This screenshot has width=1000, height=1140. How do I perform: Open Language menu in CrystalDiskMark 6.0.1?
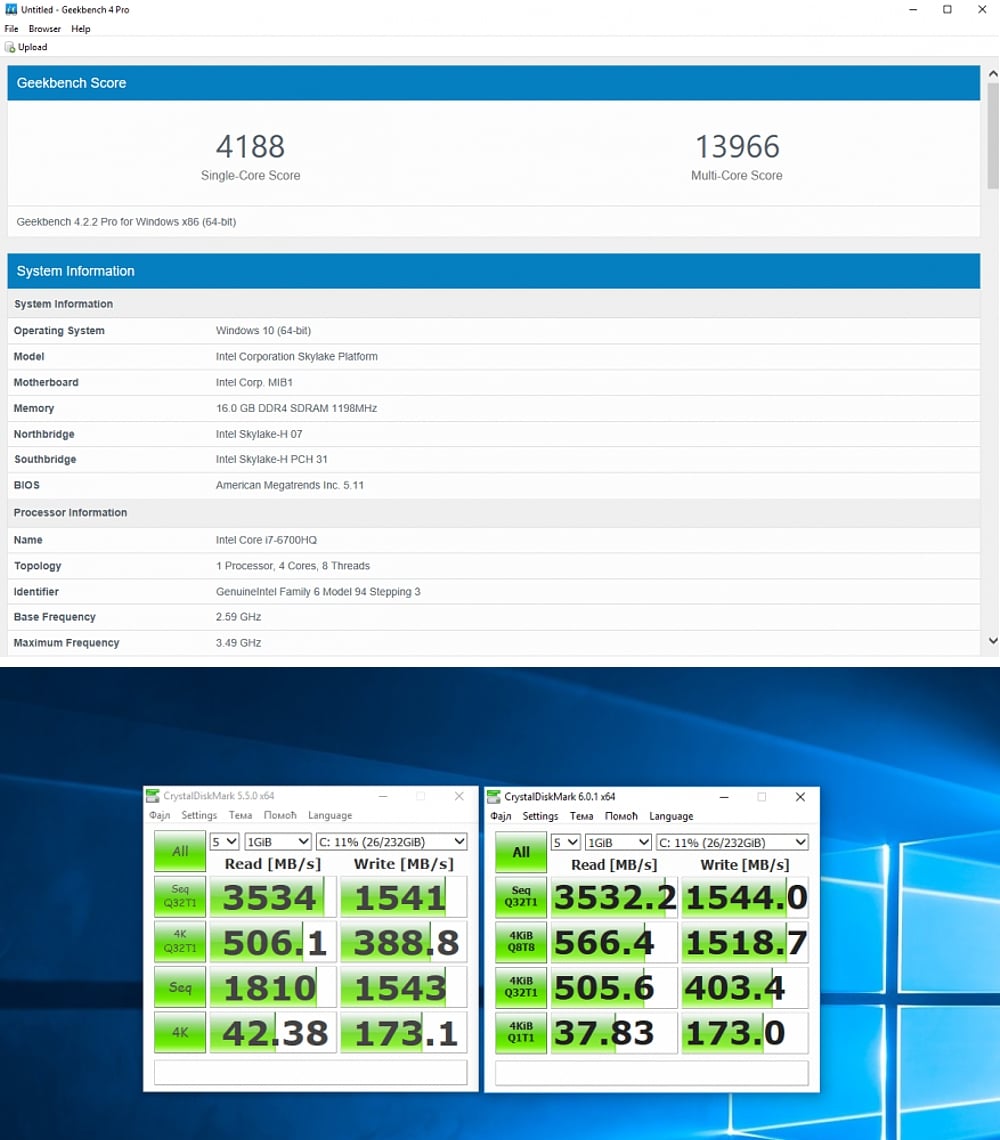click(671, 816)
